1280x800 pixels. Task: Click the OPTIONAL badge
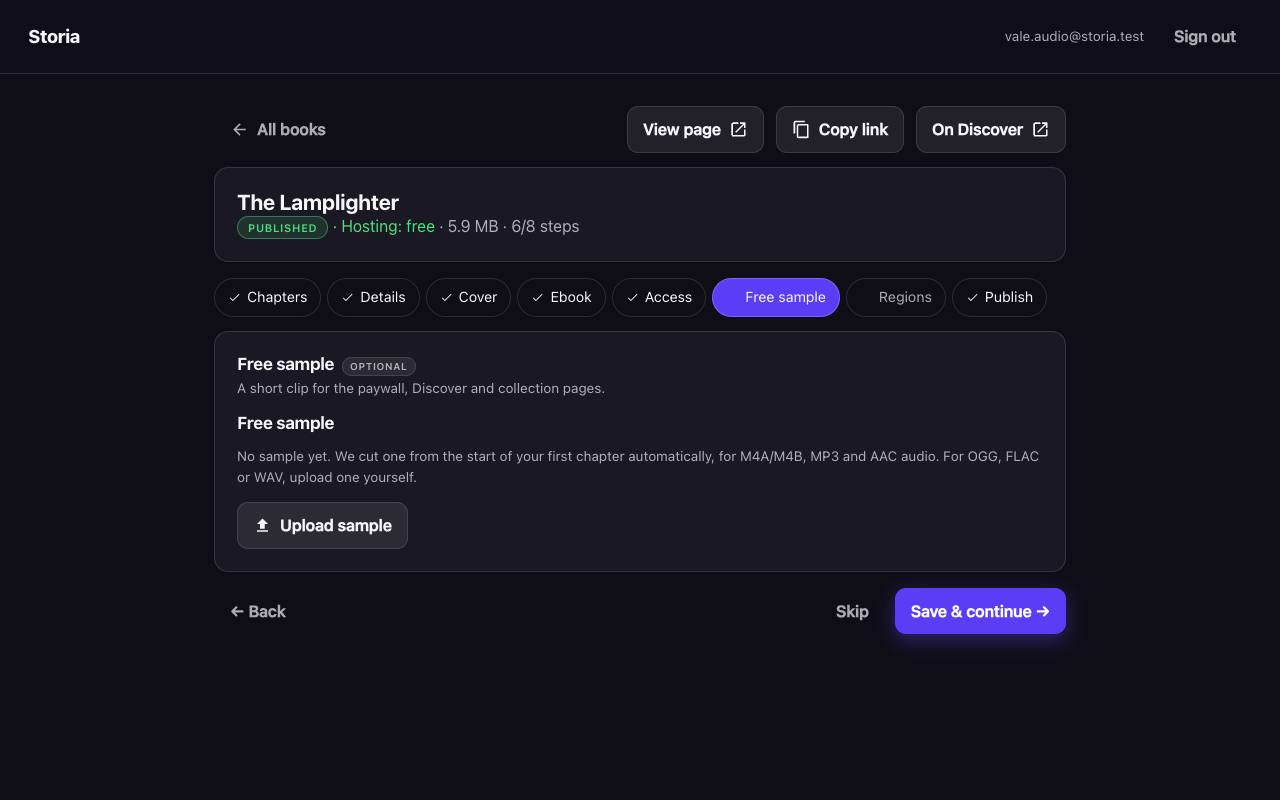point(379,366)
